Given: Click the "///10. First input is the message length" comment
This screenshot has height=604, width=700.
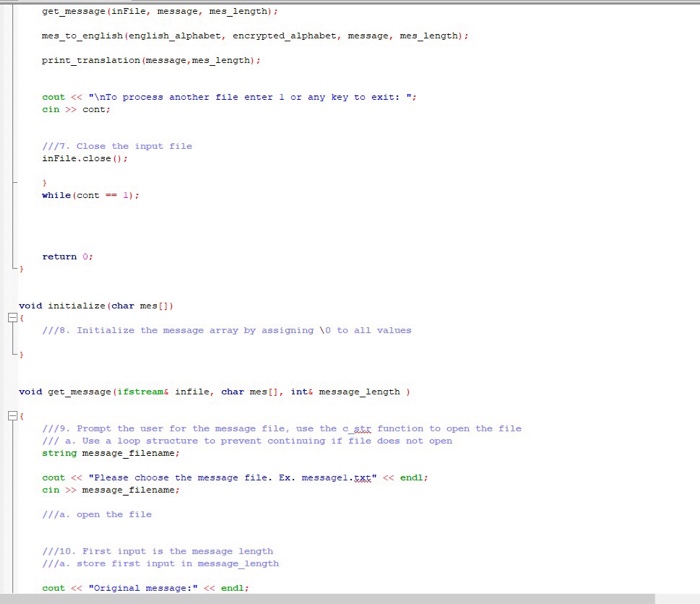Looking at the screenshot, I should (x=157, y=552).
